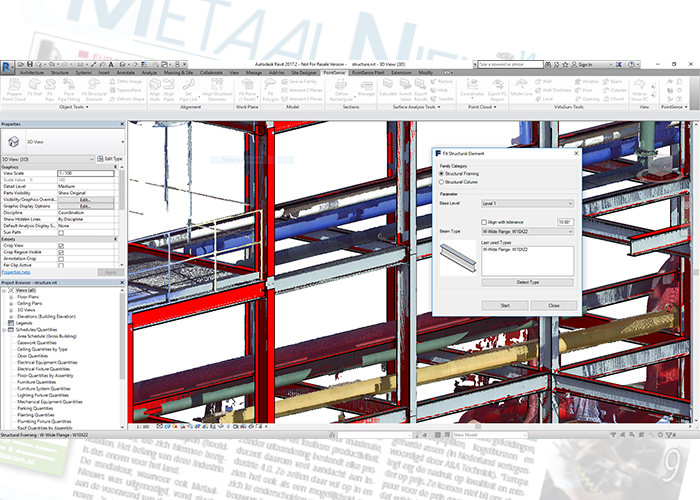Expand the Ceiling Plans tree node
The height and width of the screenshot is (500, 700).
[x=11, y=304]
